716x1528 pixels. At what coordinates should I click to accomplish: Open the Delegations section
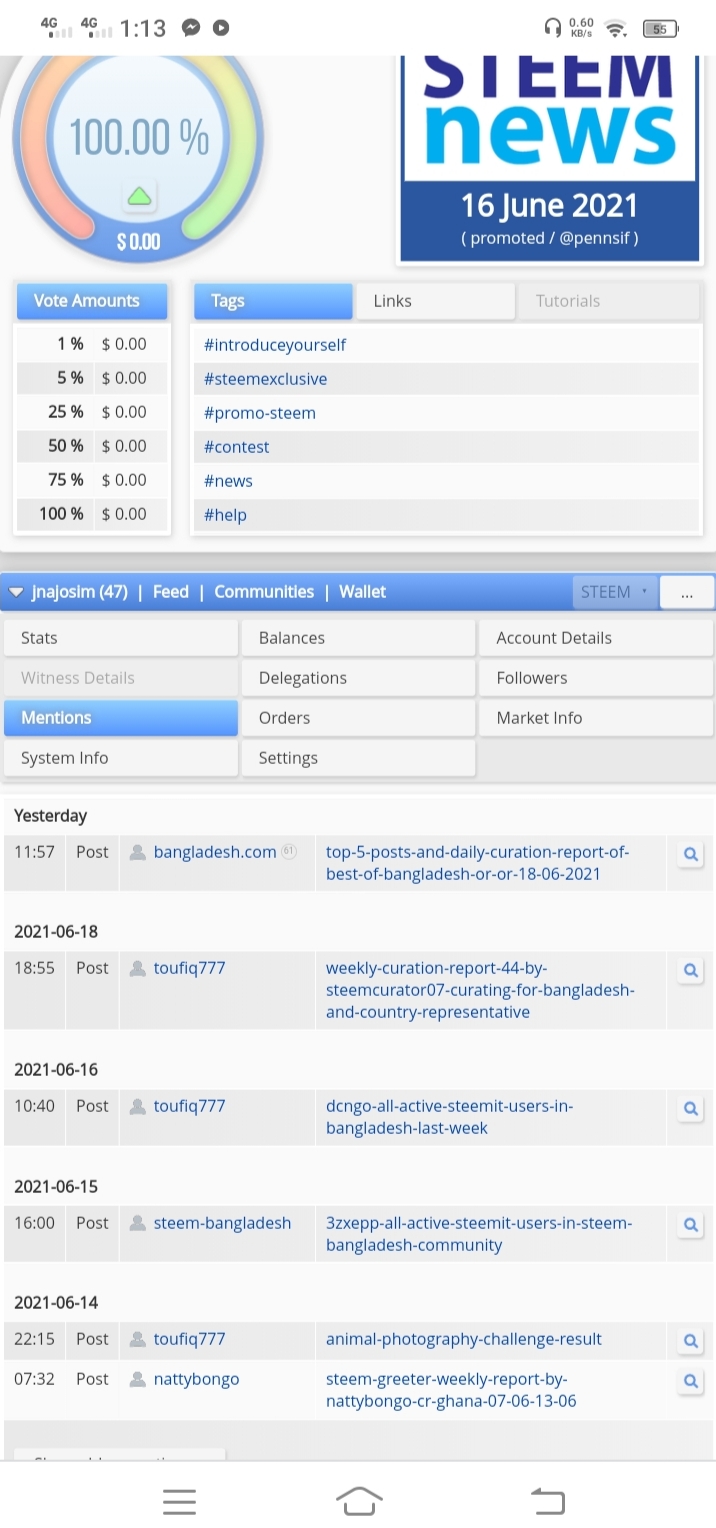tap(358, 678)
